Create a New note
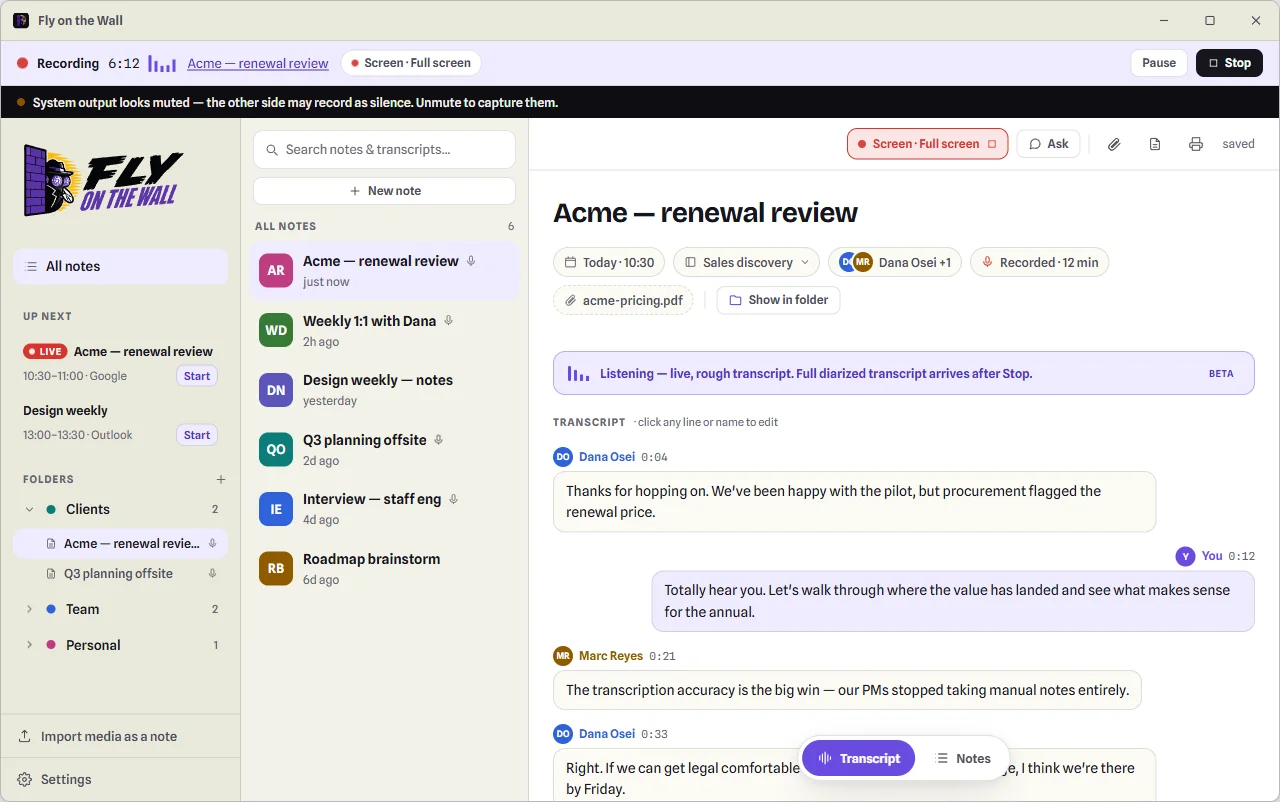The width and height of the screenshot is (1280, 802). 384,191
